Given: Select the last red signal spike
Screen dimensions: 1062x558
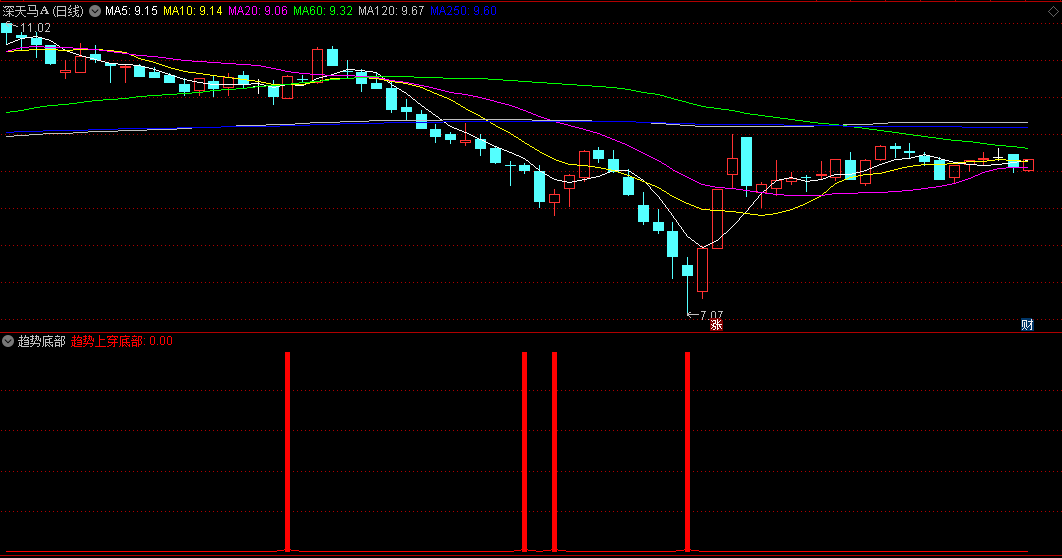Looking at the screenshot, I should pos(687,452).
